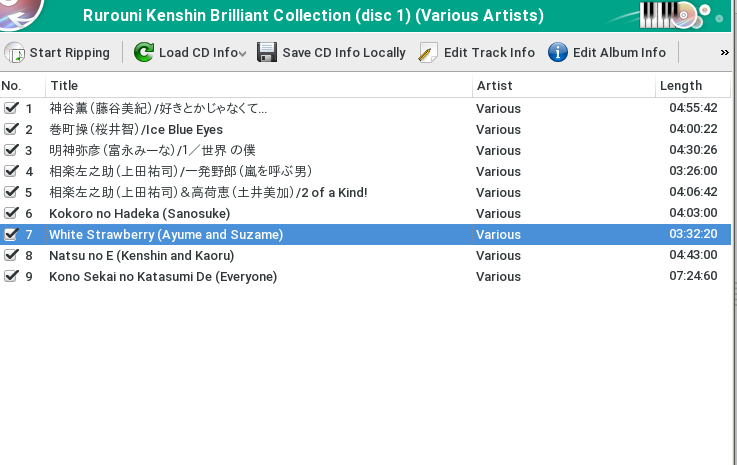
Task: Sort by the Title column header
Action: tap(64, 86)
